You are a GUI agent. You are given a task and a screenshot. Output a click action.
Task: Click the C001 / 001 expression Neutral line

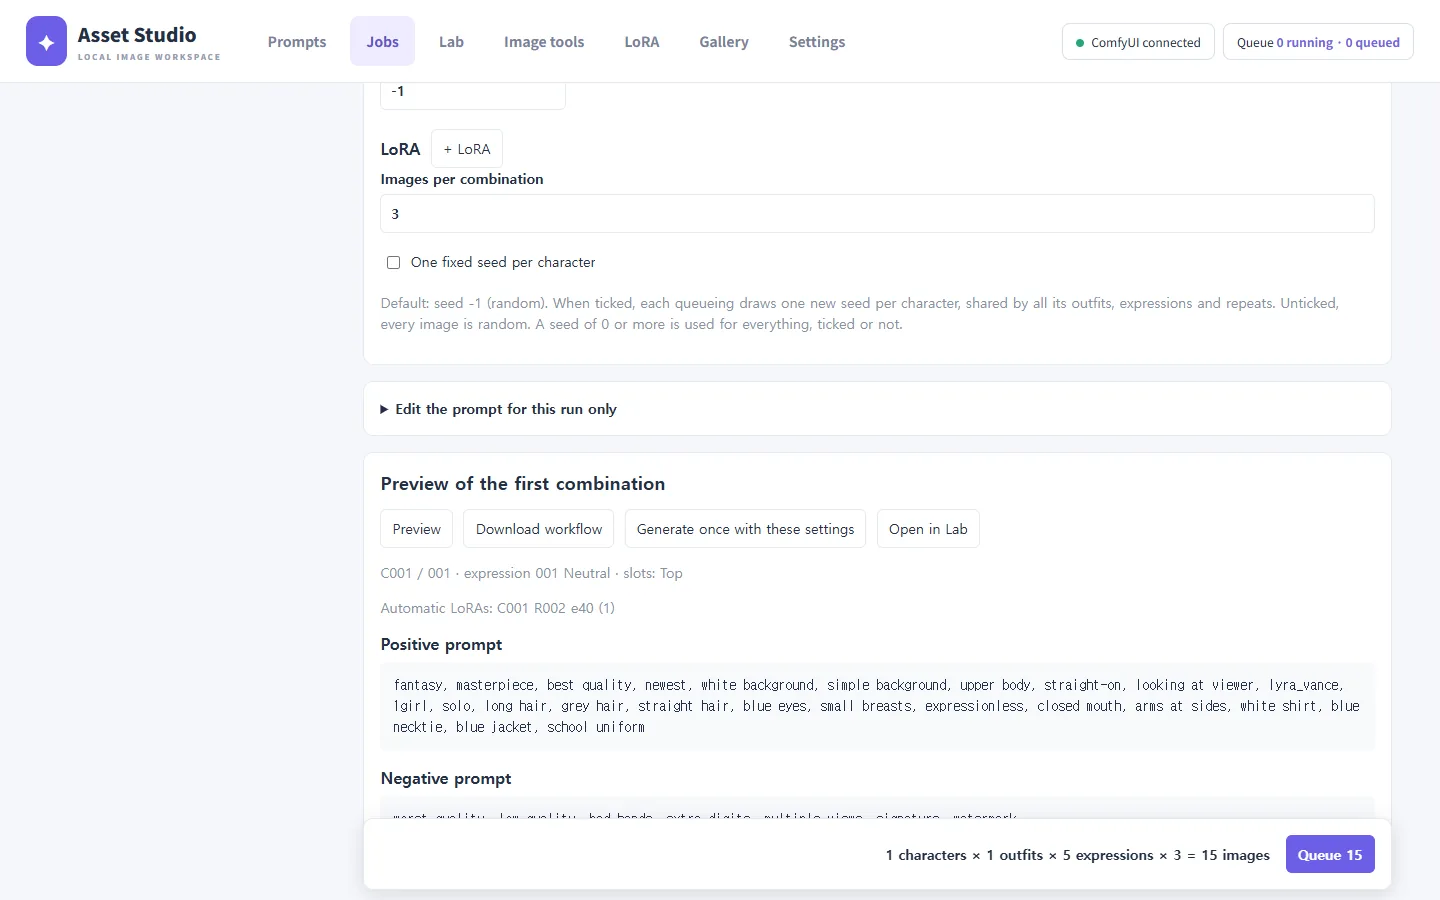(x=531, y=573)
